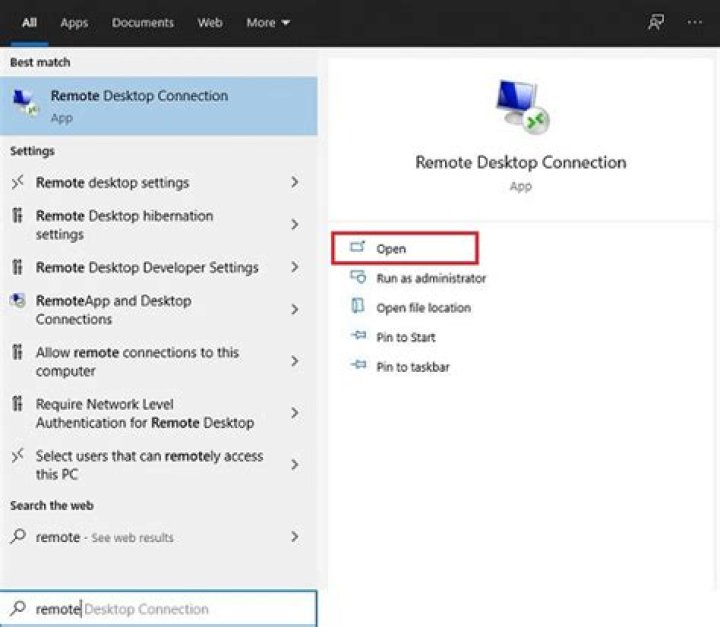Image resolution: width=720 pixels, height=627 pixels.
Task: Expand arrow for Remote Desktop Developer Settings
Action: pos(295,267)
